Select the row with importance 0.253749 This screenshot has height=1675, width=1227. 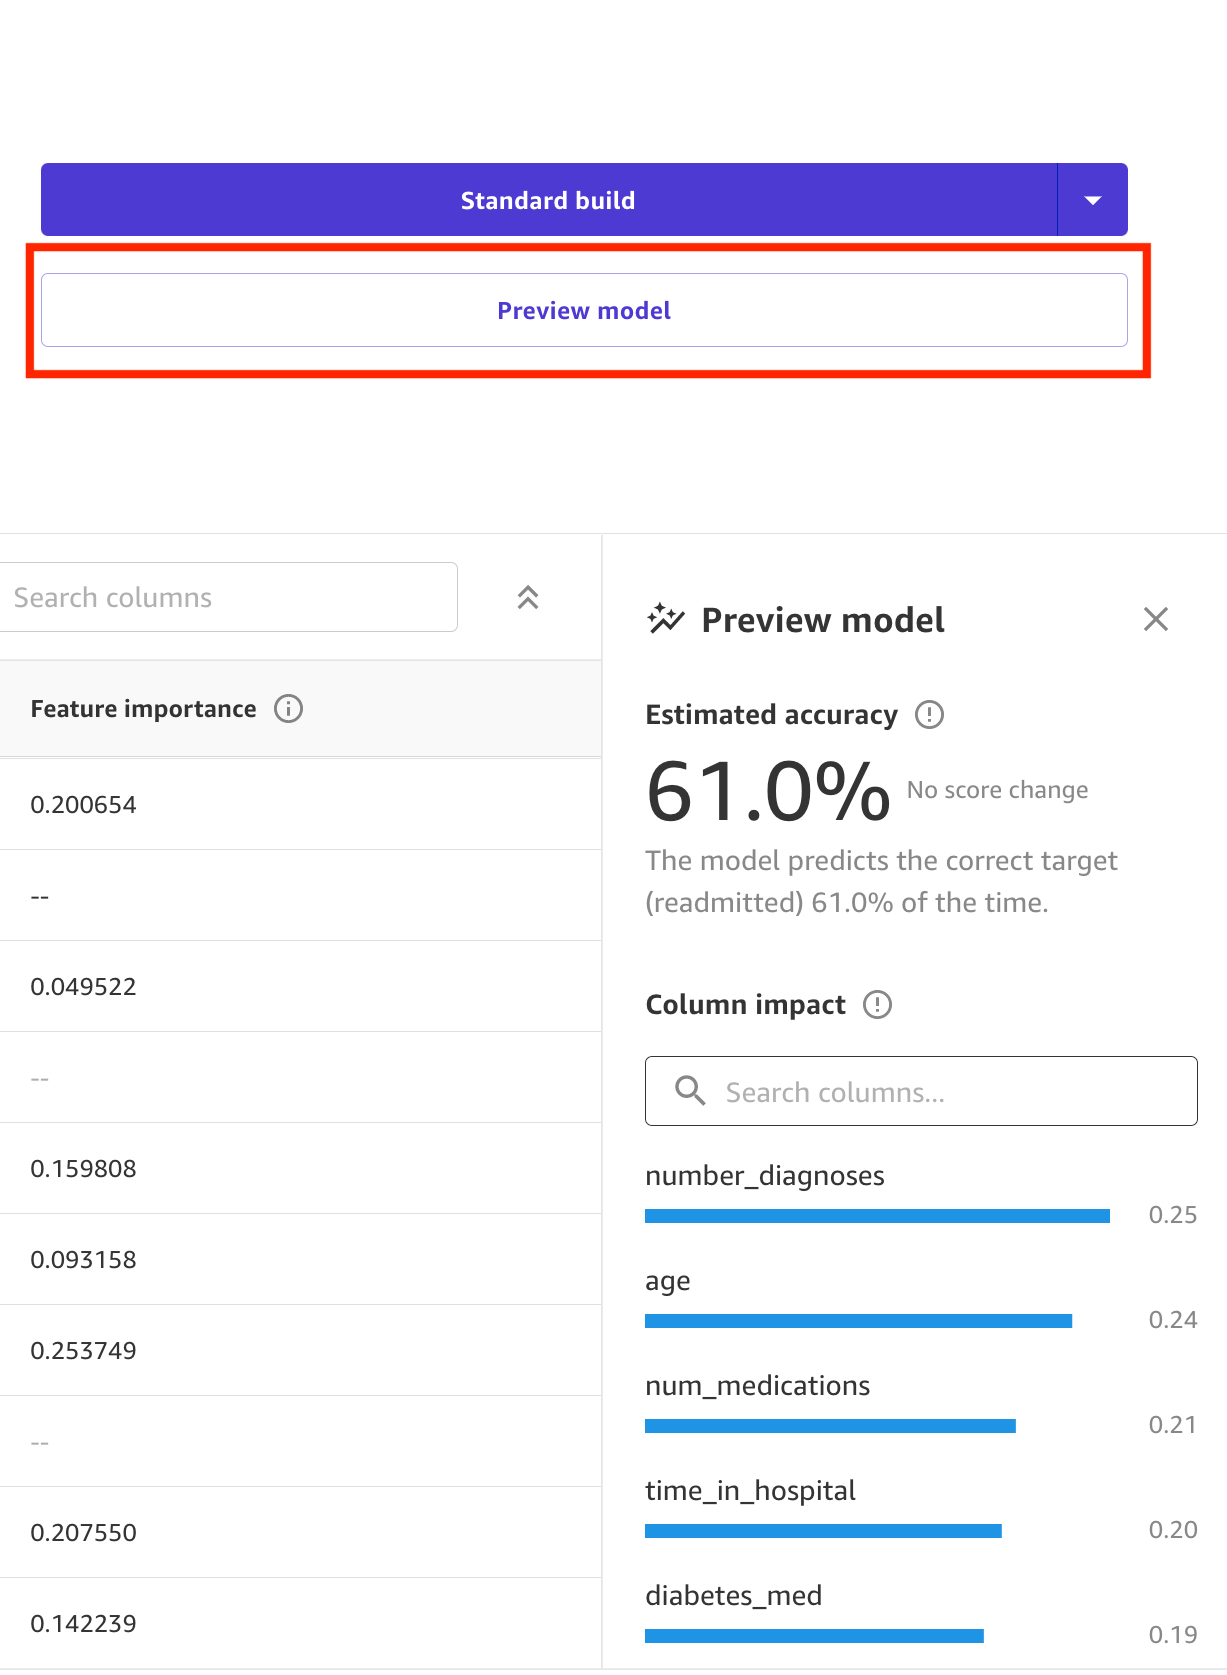click(300, 1350)
